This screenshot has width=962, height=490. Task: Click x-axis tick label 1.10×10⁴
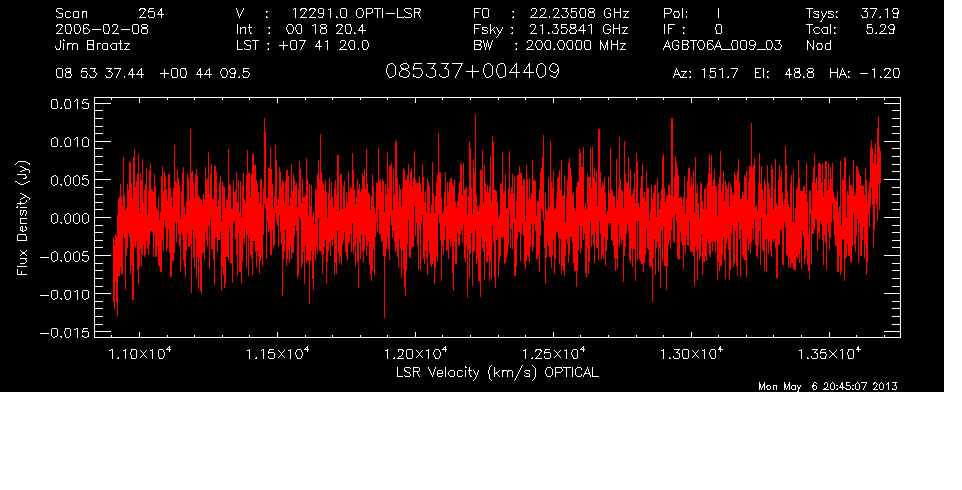[140, 354]
